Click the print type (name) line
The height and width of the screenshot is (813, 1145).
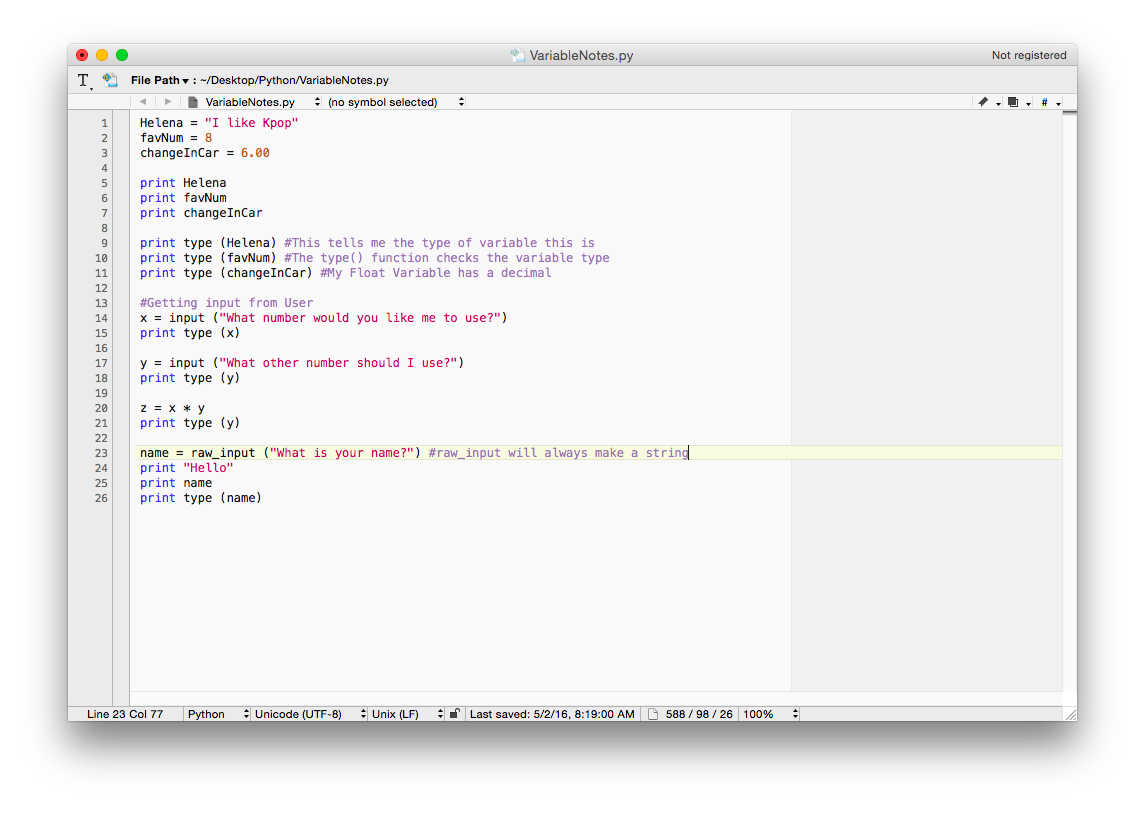pyautogui.click(x=201, y=498)
